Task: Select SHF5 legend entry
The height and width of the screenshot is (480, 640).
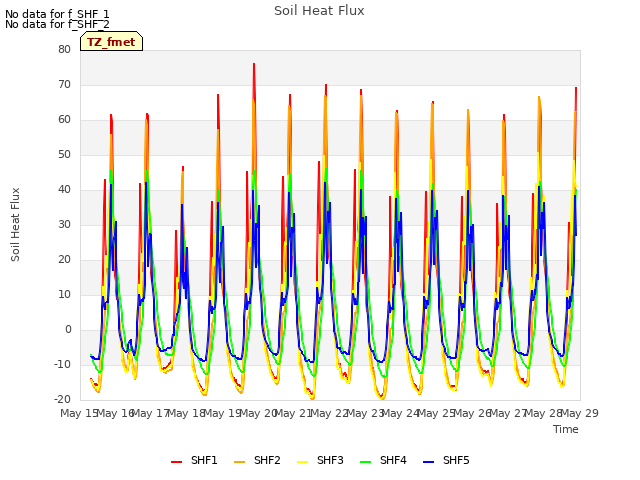Action: point(447,460)
